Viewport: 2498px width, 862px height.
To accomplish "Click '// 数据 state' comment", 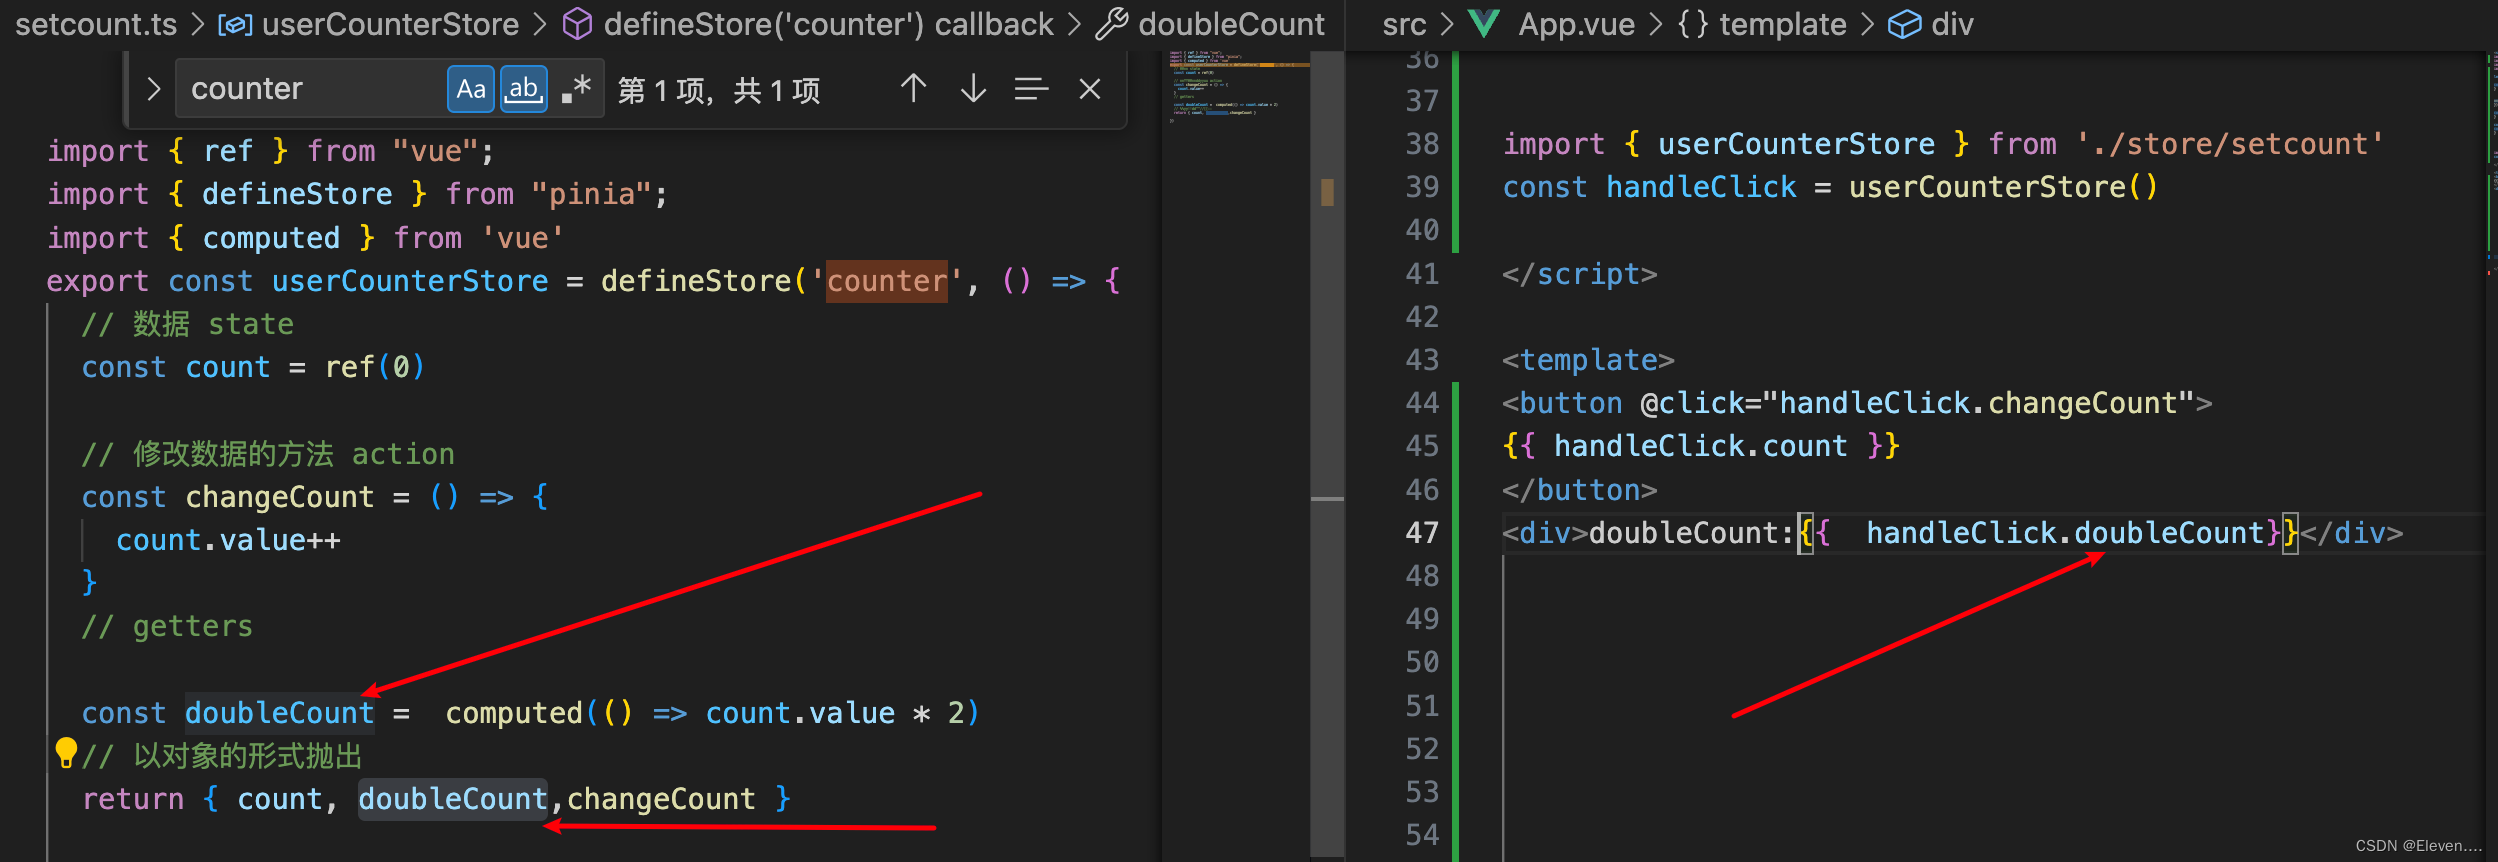I will (x=188, y=324).
